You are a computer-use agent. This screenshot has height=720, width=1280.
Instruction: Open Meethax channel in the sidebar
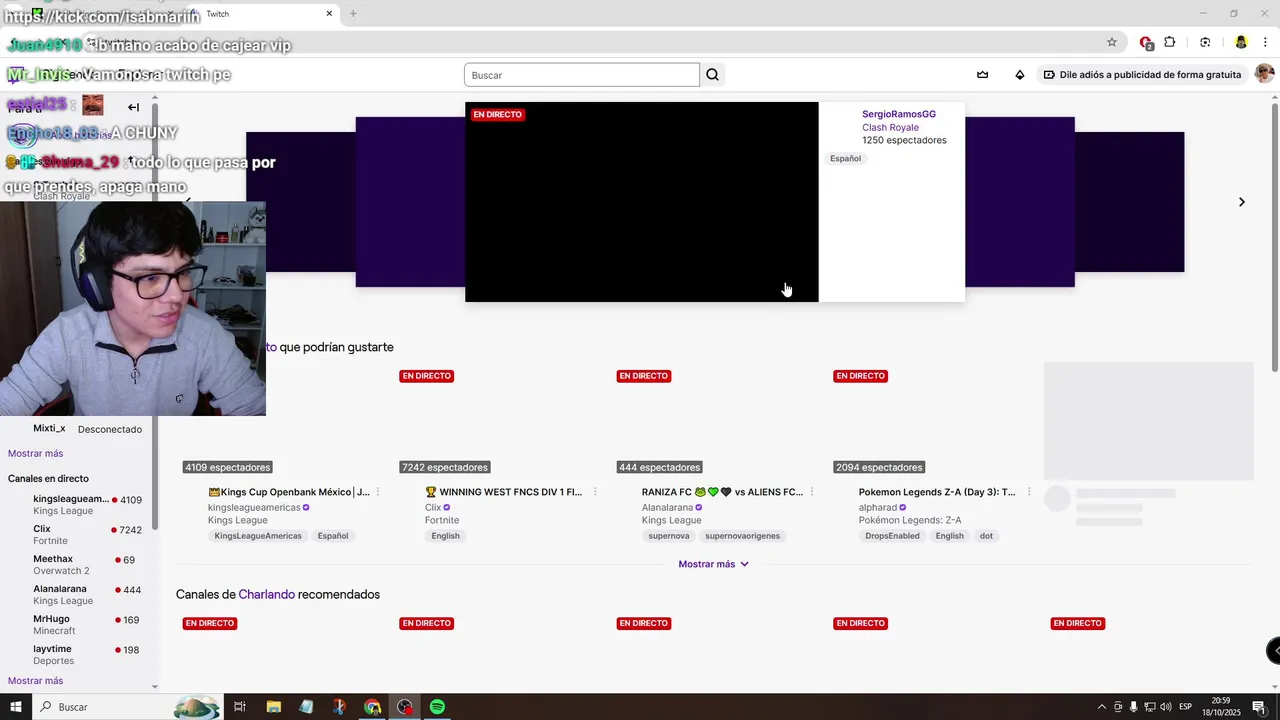click(75, 565)
